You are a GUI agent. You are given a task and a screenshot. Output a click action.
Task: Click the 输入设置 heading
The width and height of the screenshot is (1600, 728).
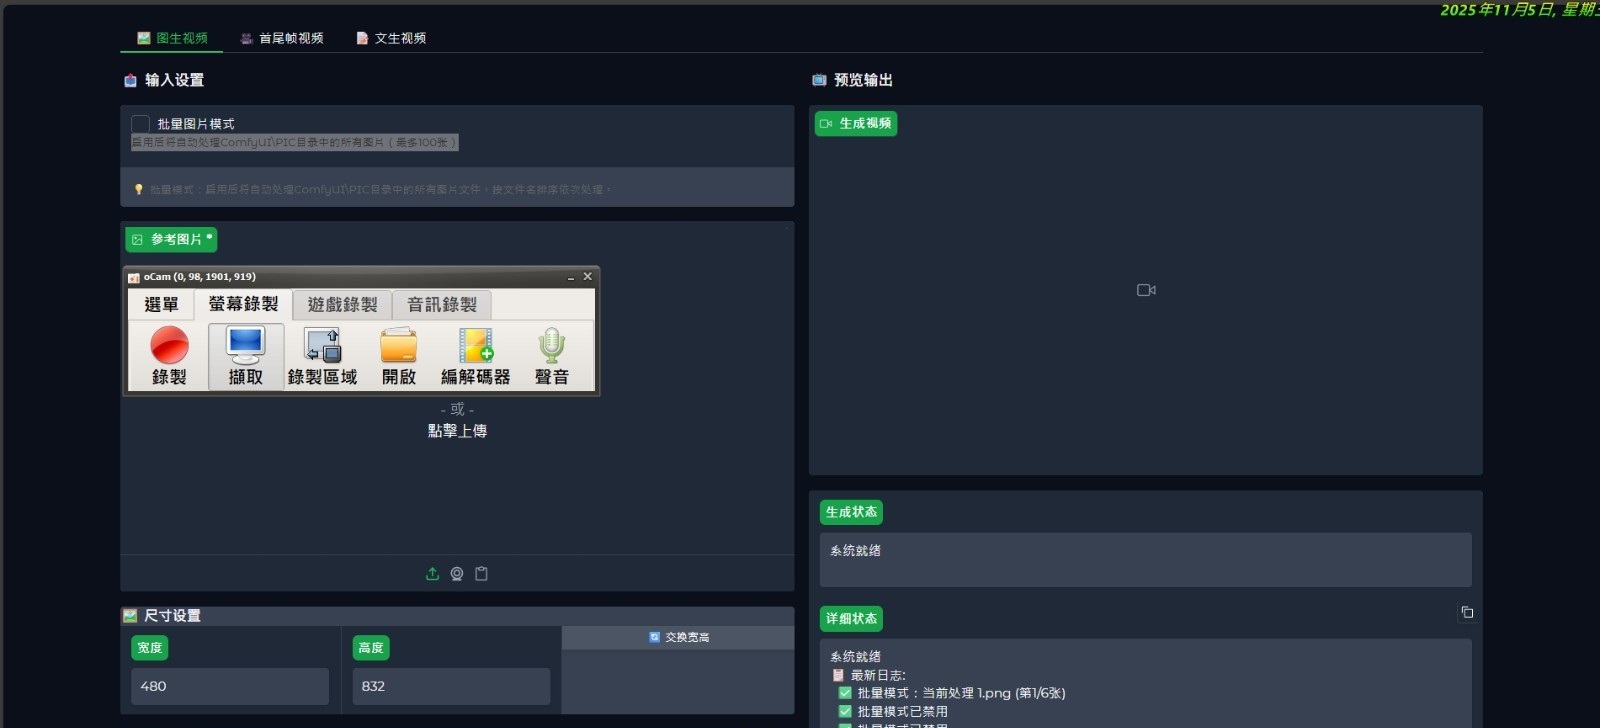coord(164,80)
